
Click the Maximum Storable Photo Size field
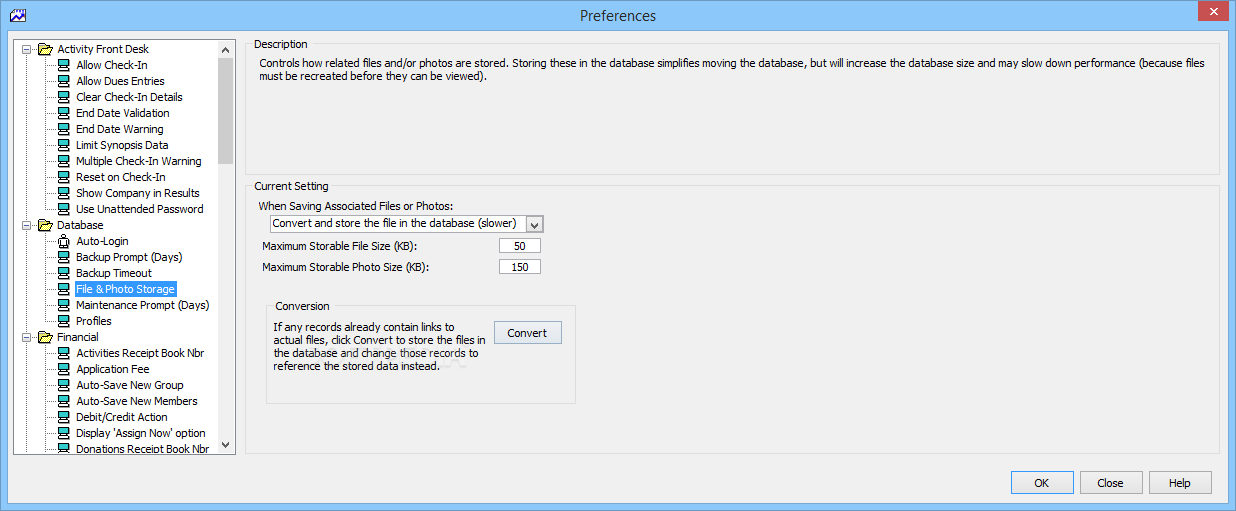pos(520,267)
